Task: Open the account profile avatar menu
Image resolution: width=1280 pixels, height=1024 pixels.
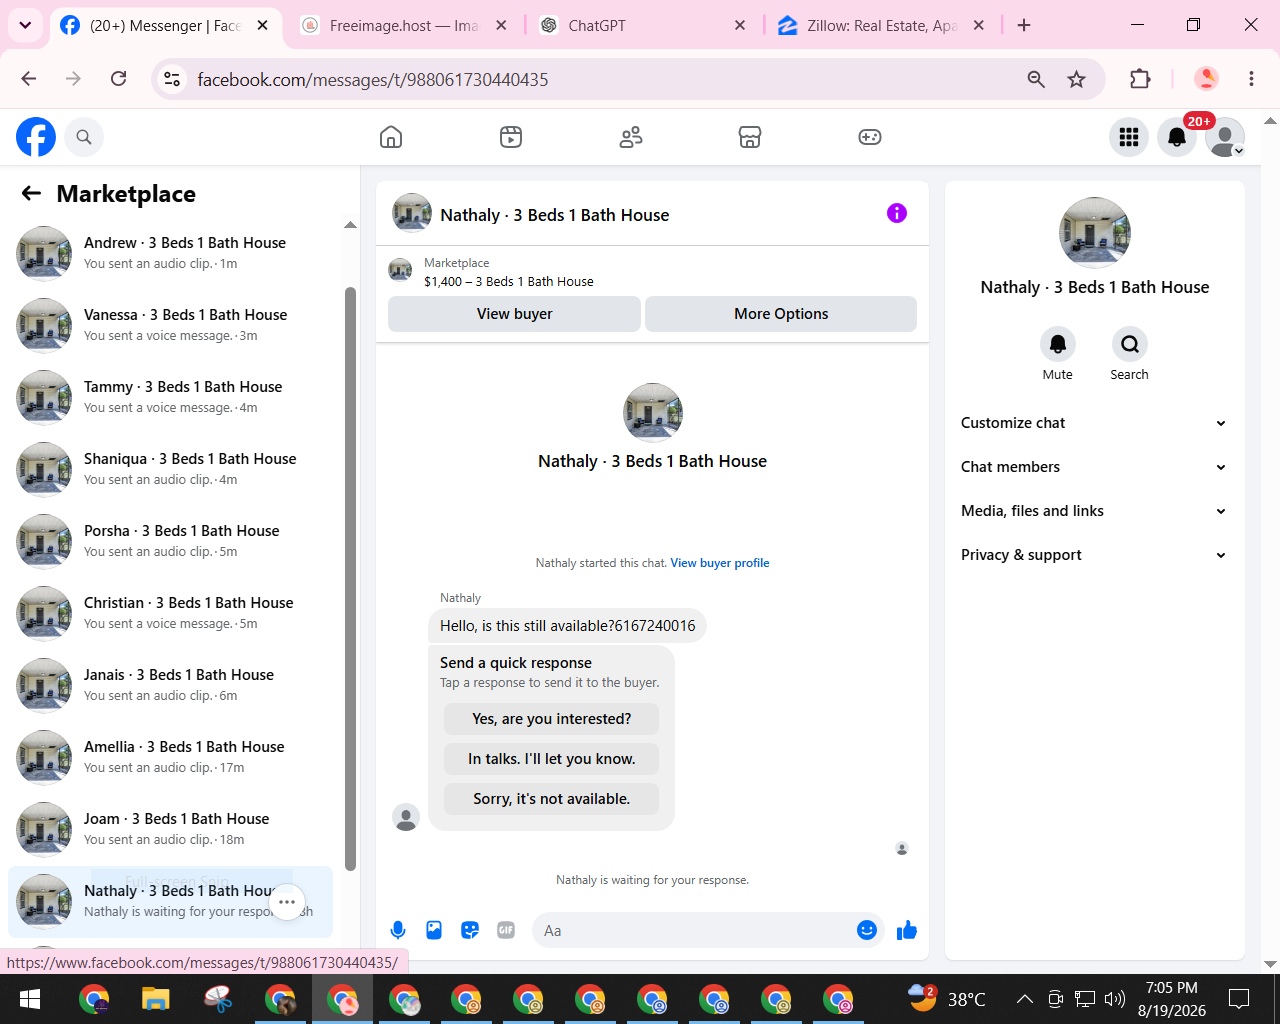Action: (1225, 137)
